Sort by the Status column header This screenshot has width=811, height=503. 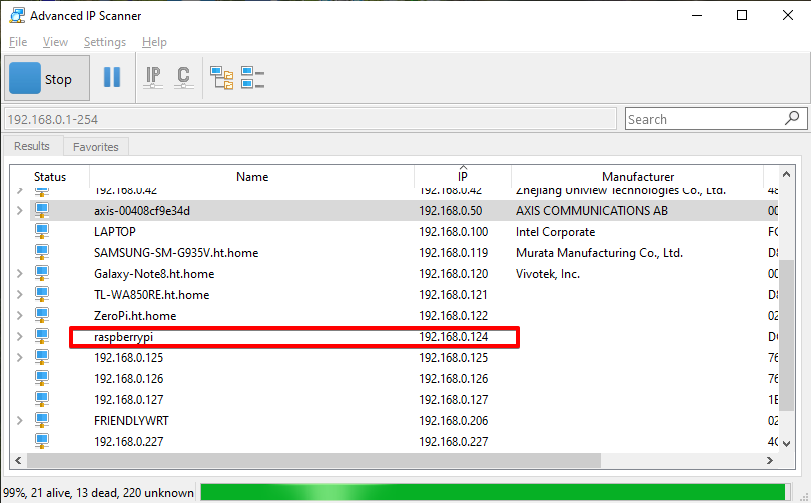click(50, 177)
